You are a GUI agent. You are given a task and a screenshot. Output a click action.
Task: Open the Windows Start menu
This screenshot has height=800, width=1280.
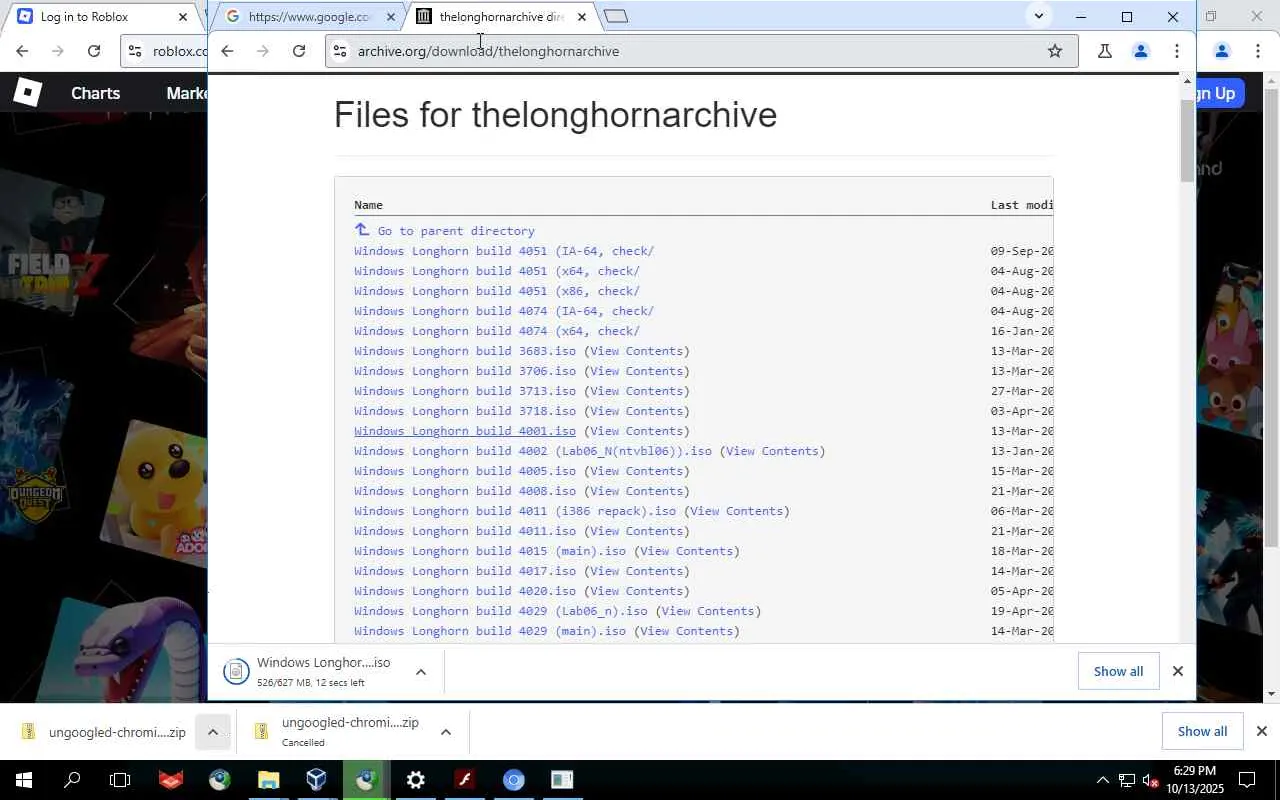click(24, 780)
